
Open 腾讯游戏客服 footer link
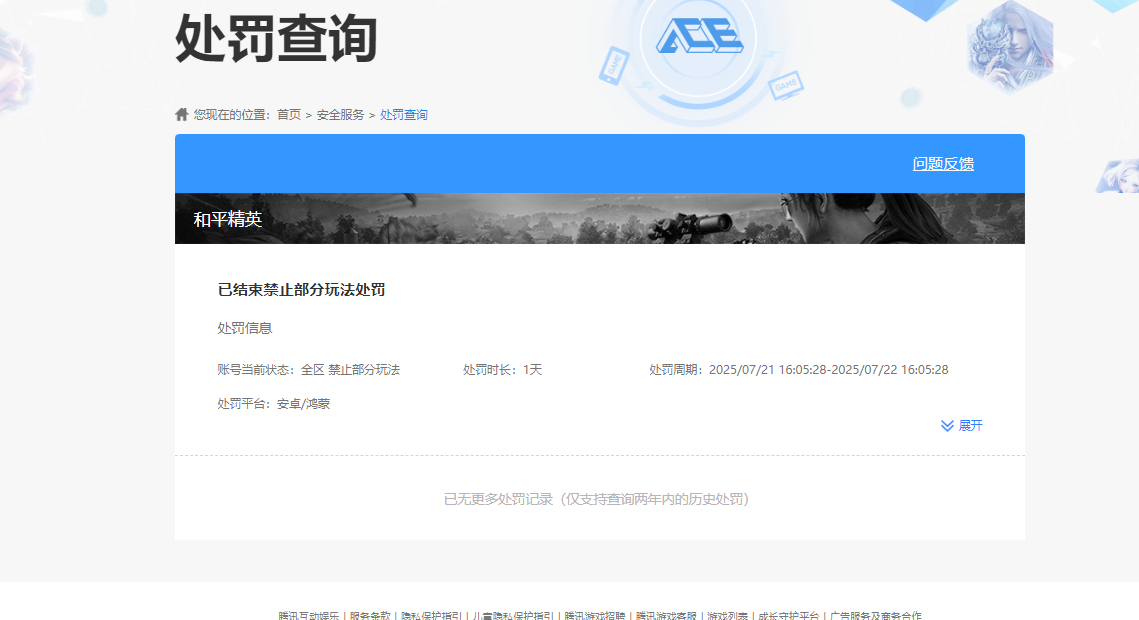(666, 616)
